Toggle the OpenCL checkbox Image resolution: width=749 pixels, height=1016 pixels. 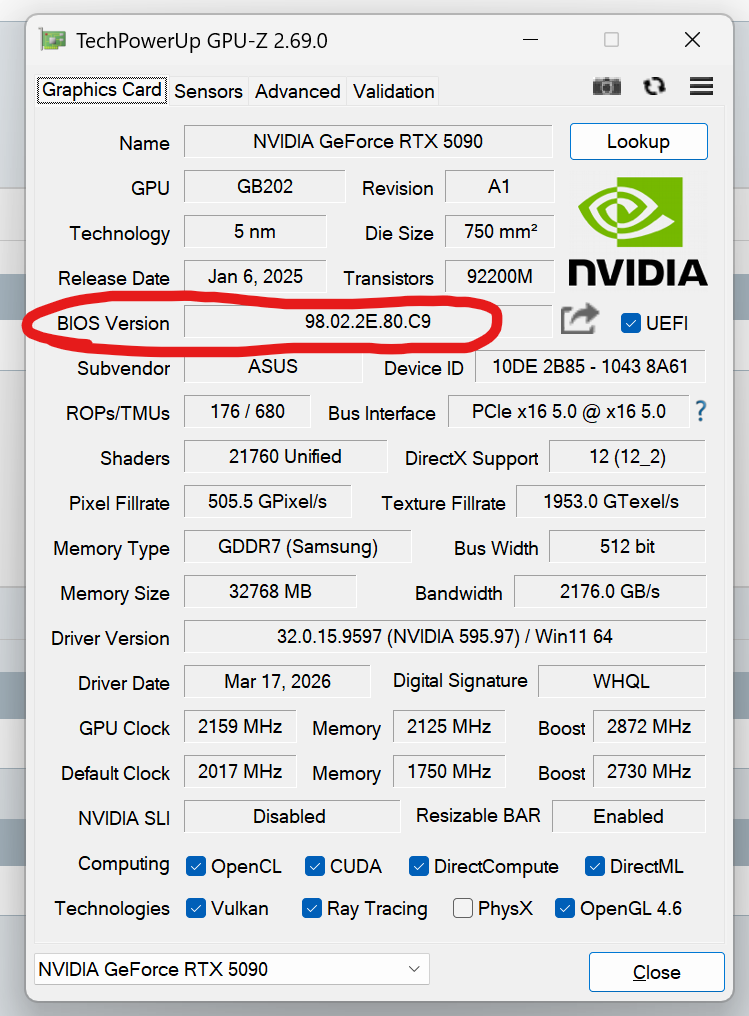point(196,866)
